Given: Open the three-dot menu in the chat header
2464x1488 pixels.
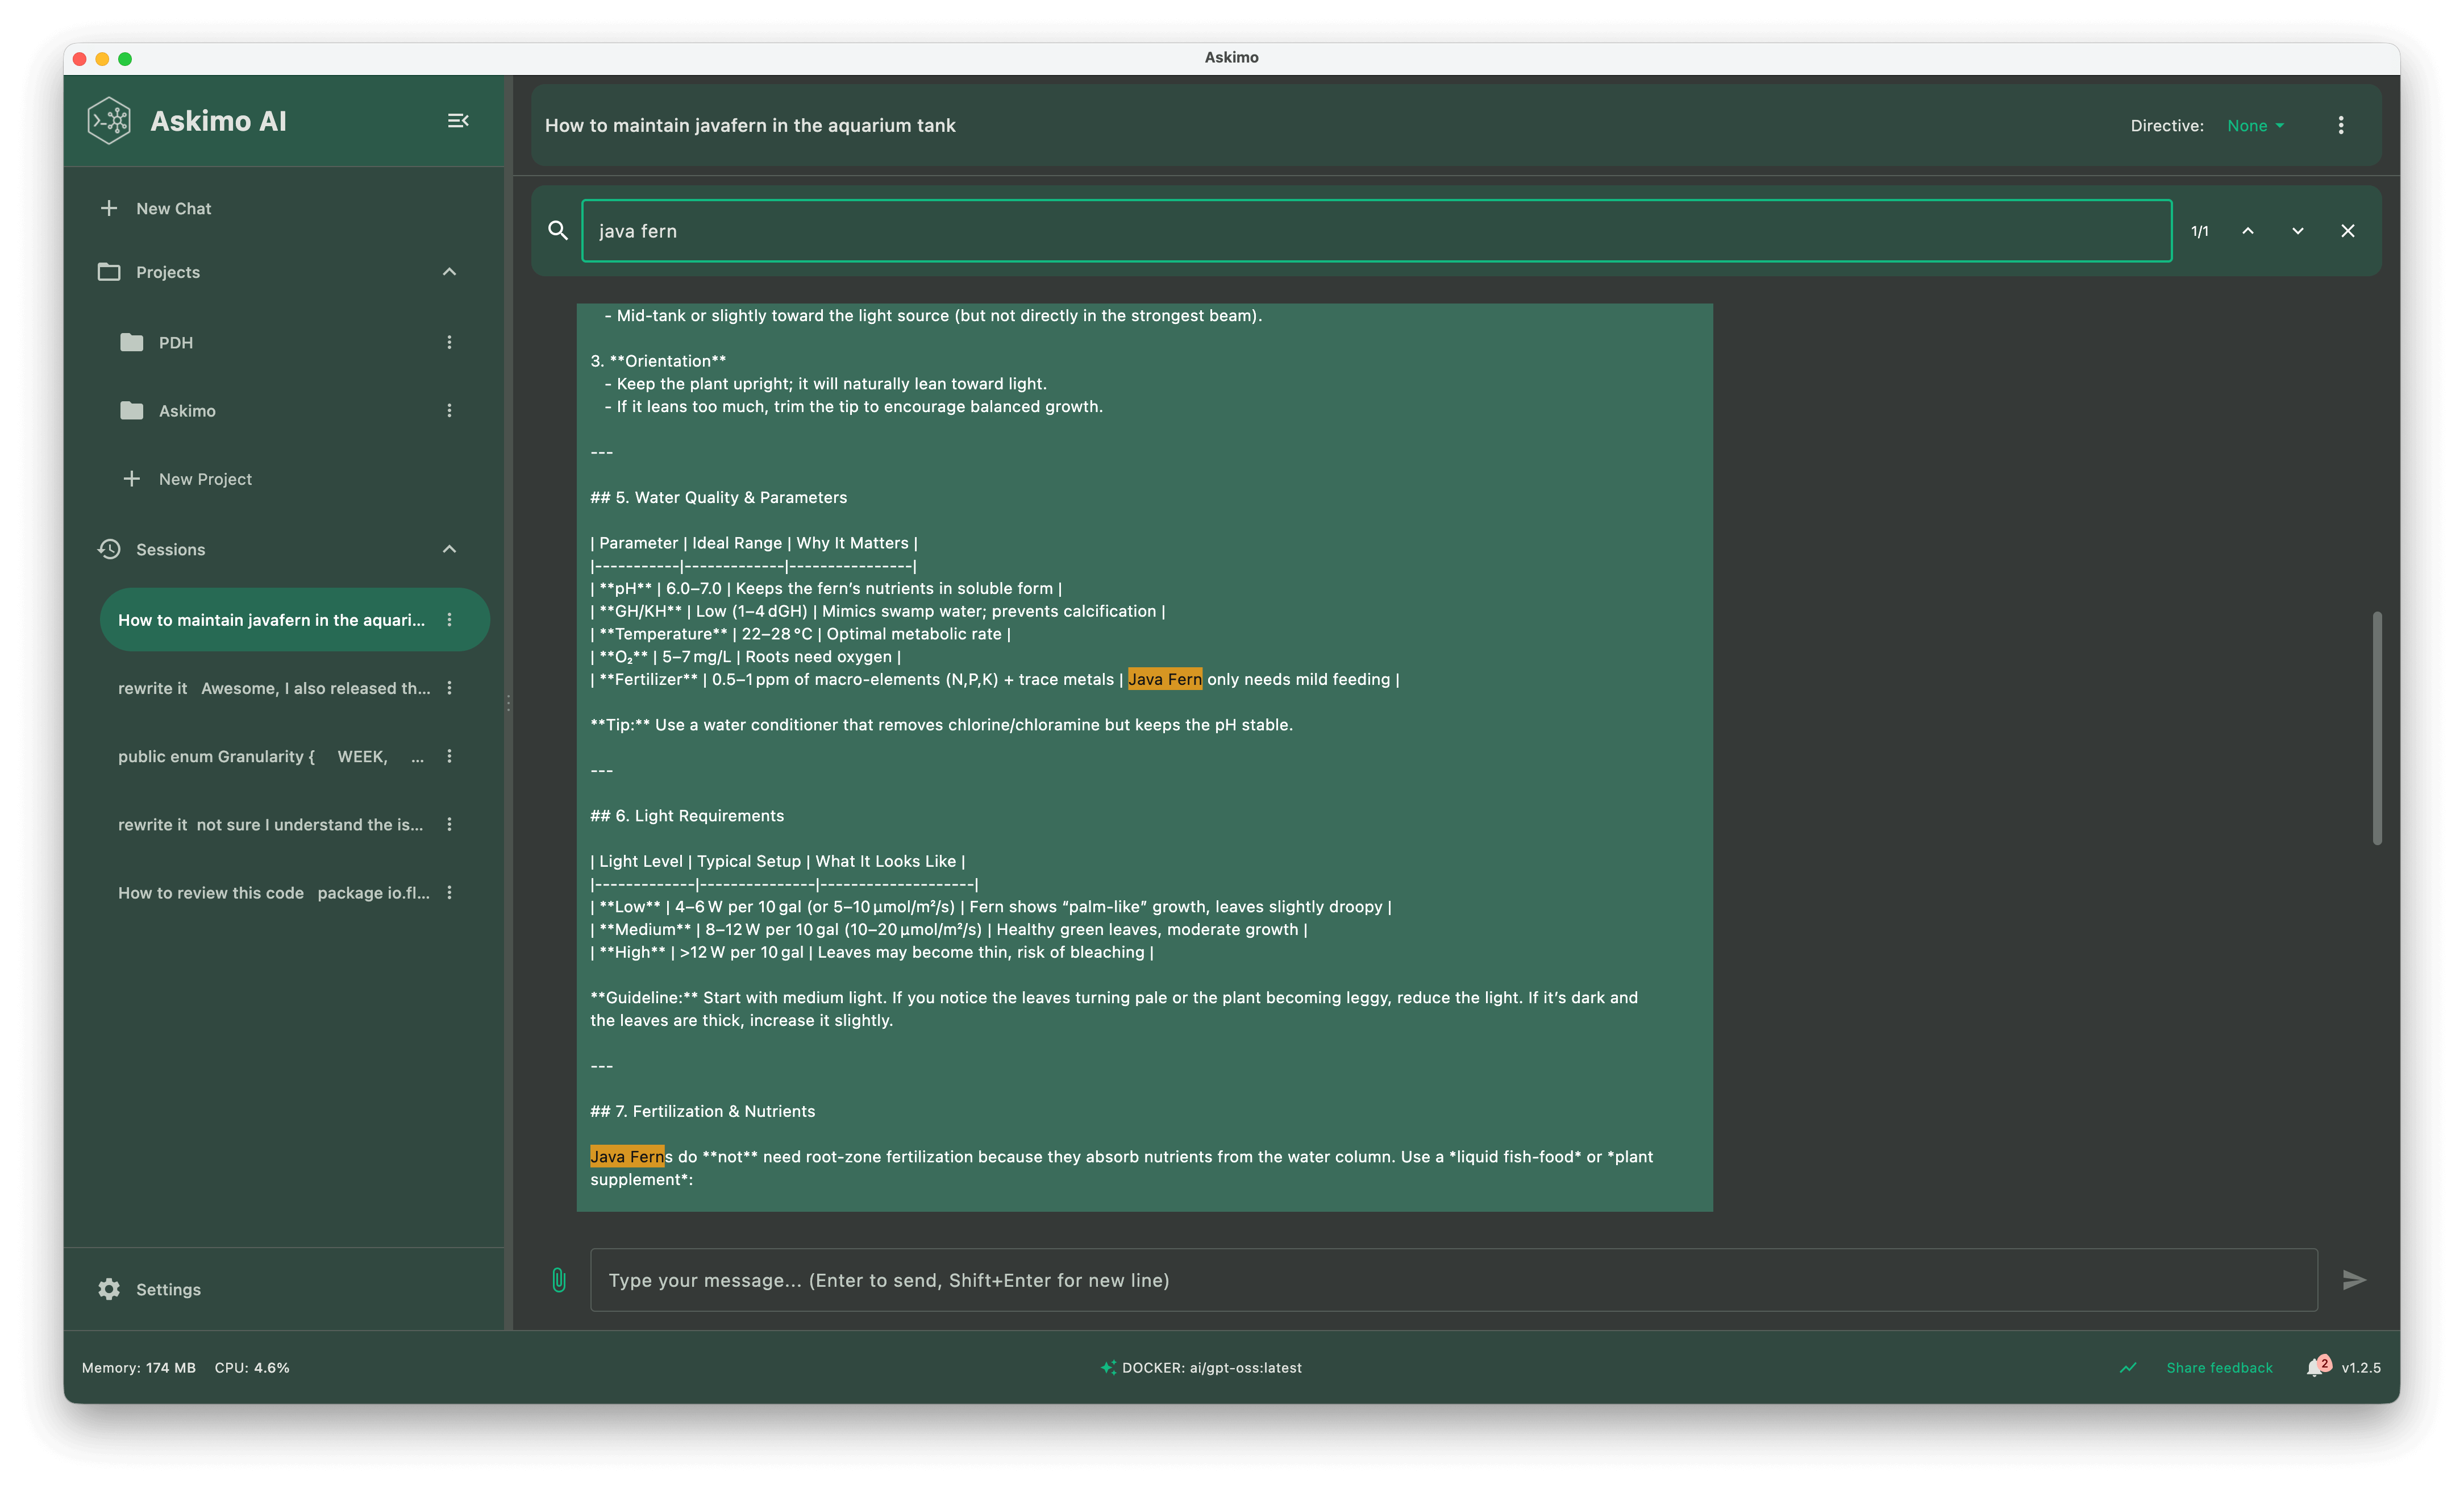Looking at the screenshot, I should click(2341, 125).
